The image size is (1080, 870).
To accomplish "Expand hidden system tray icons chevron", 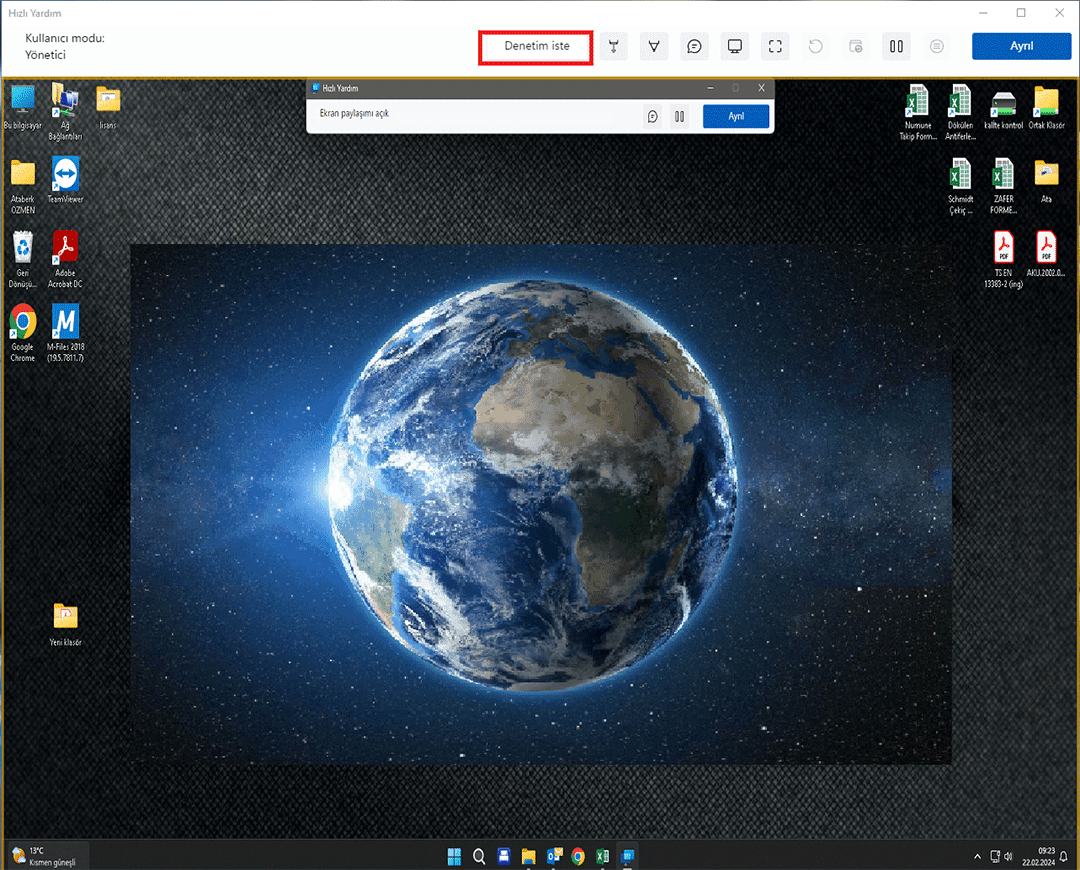I will [977, 857].
